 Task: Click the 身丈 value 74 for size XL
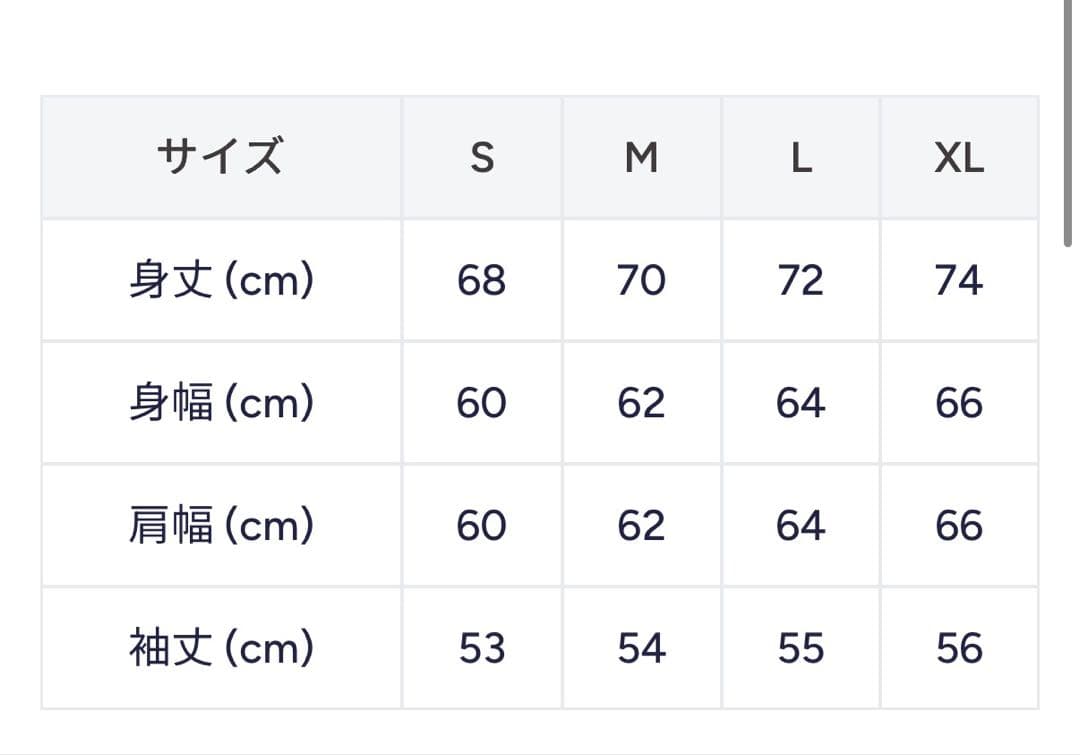coord(959,281)
